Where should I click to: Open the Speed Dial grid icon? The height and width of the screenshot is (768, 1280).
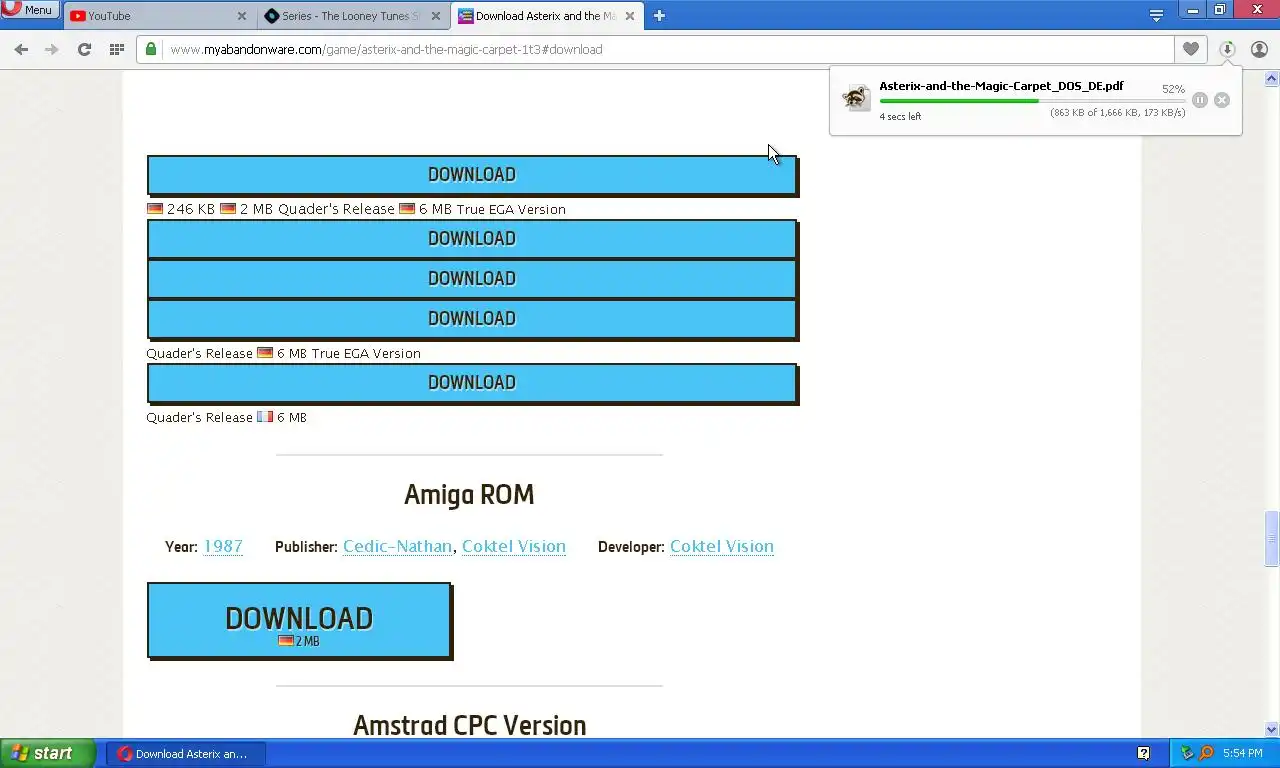pyautogui.click(x=116, y=49)
